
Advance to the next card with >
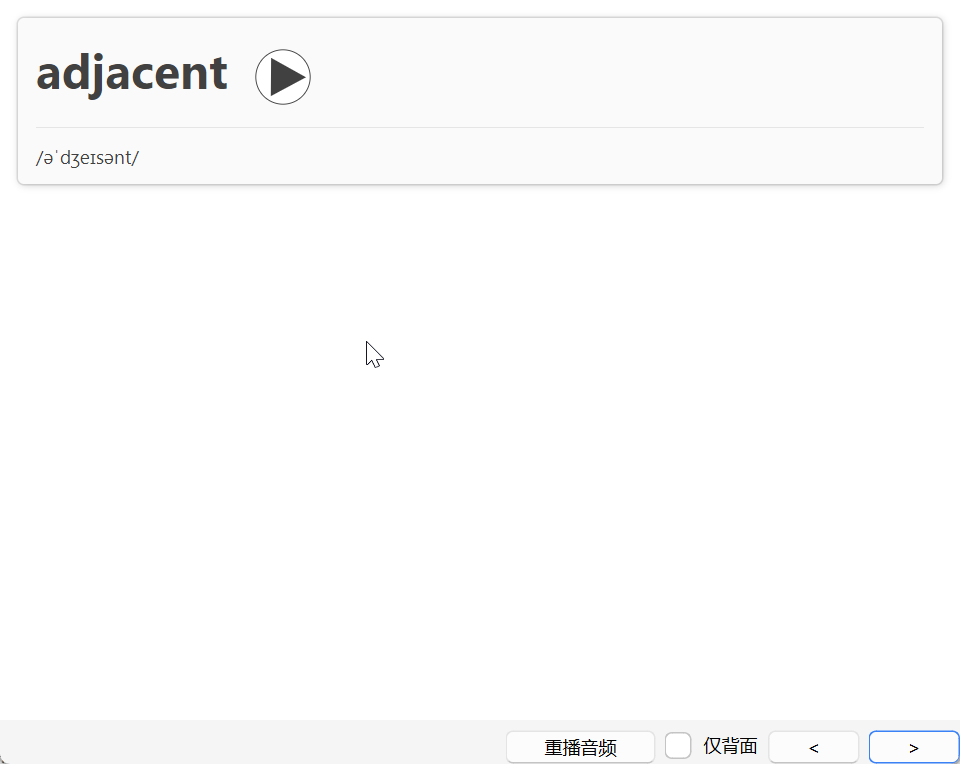pyautogui.click(x=913, y=747)
